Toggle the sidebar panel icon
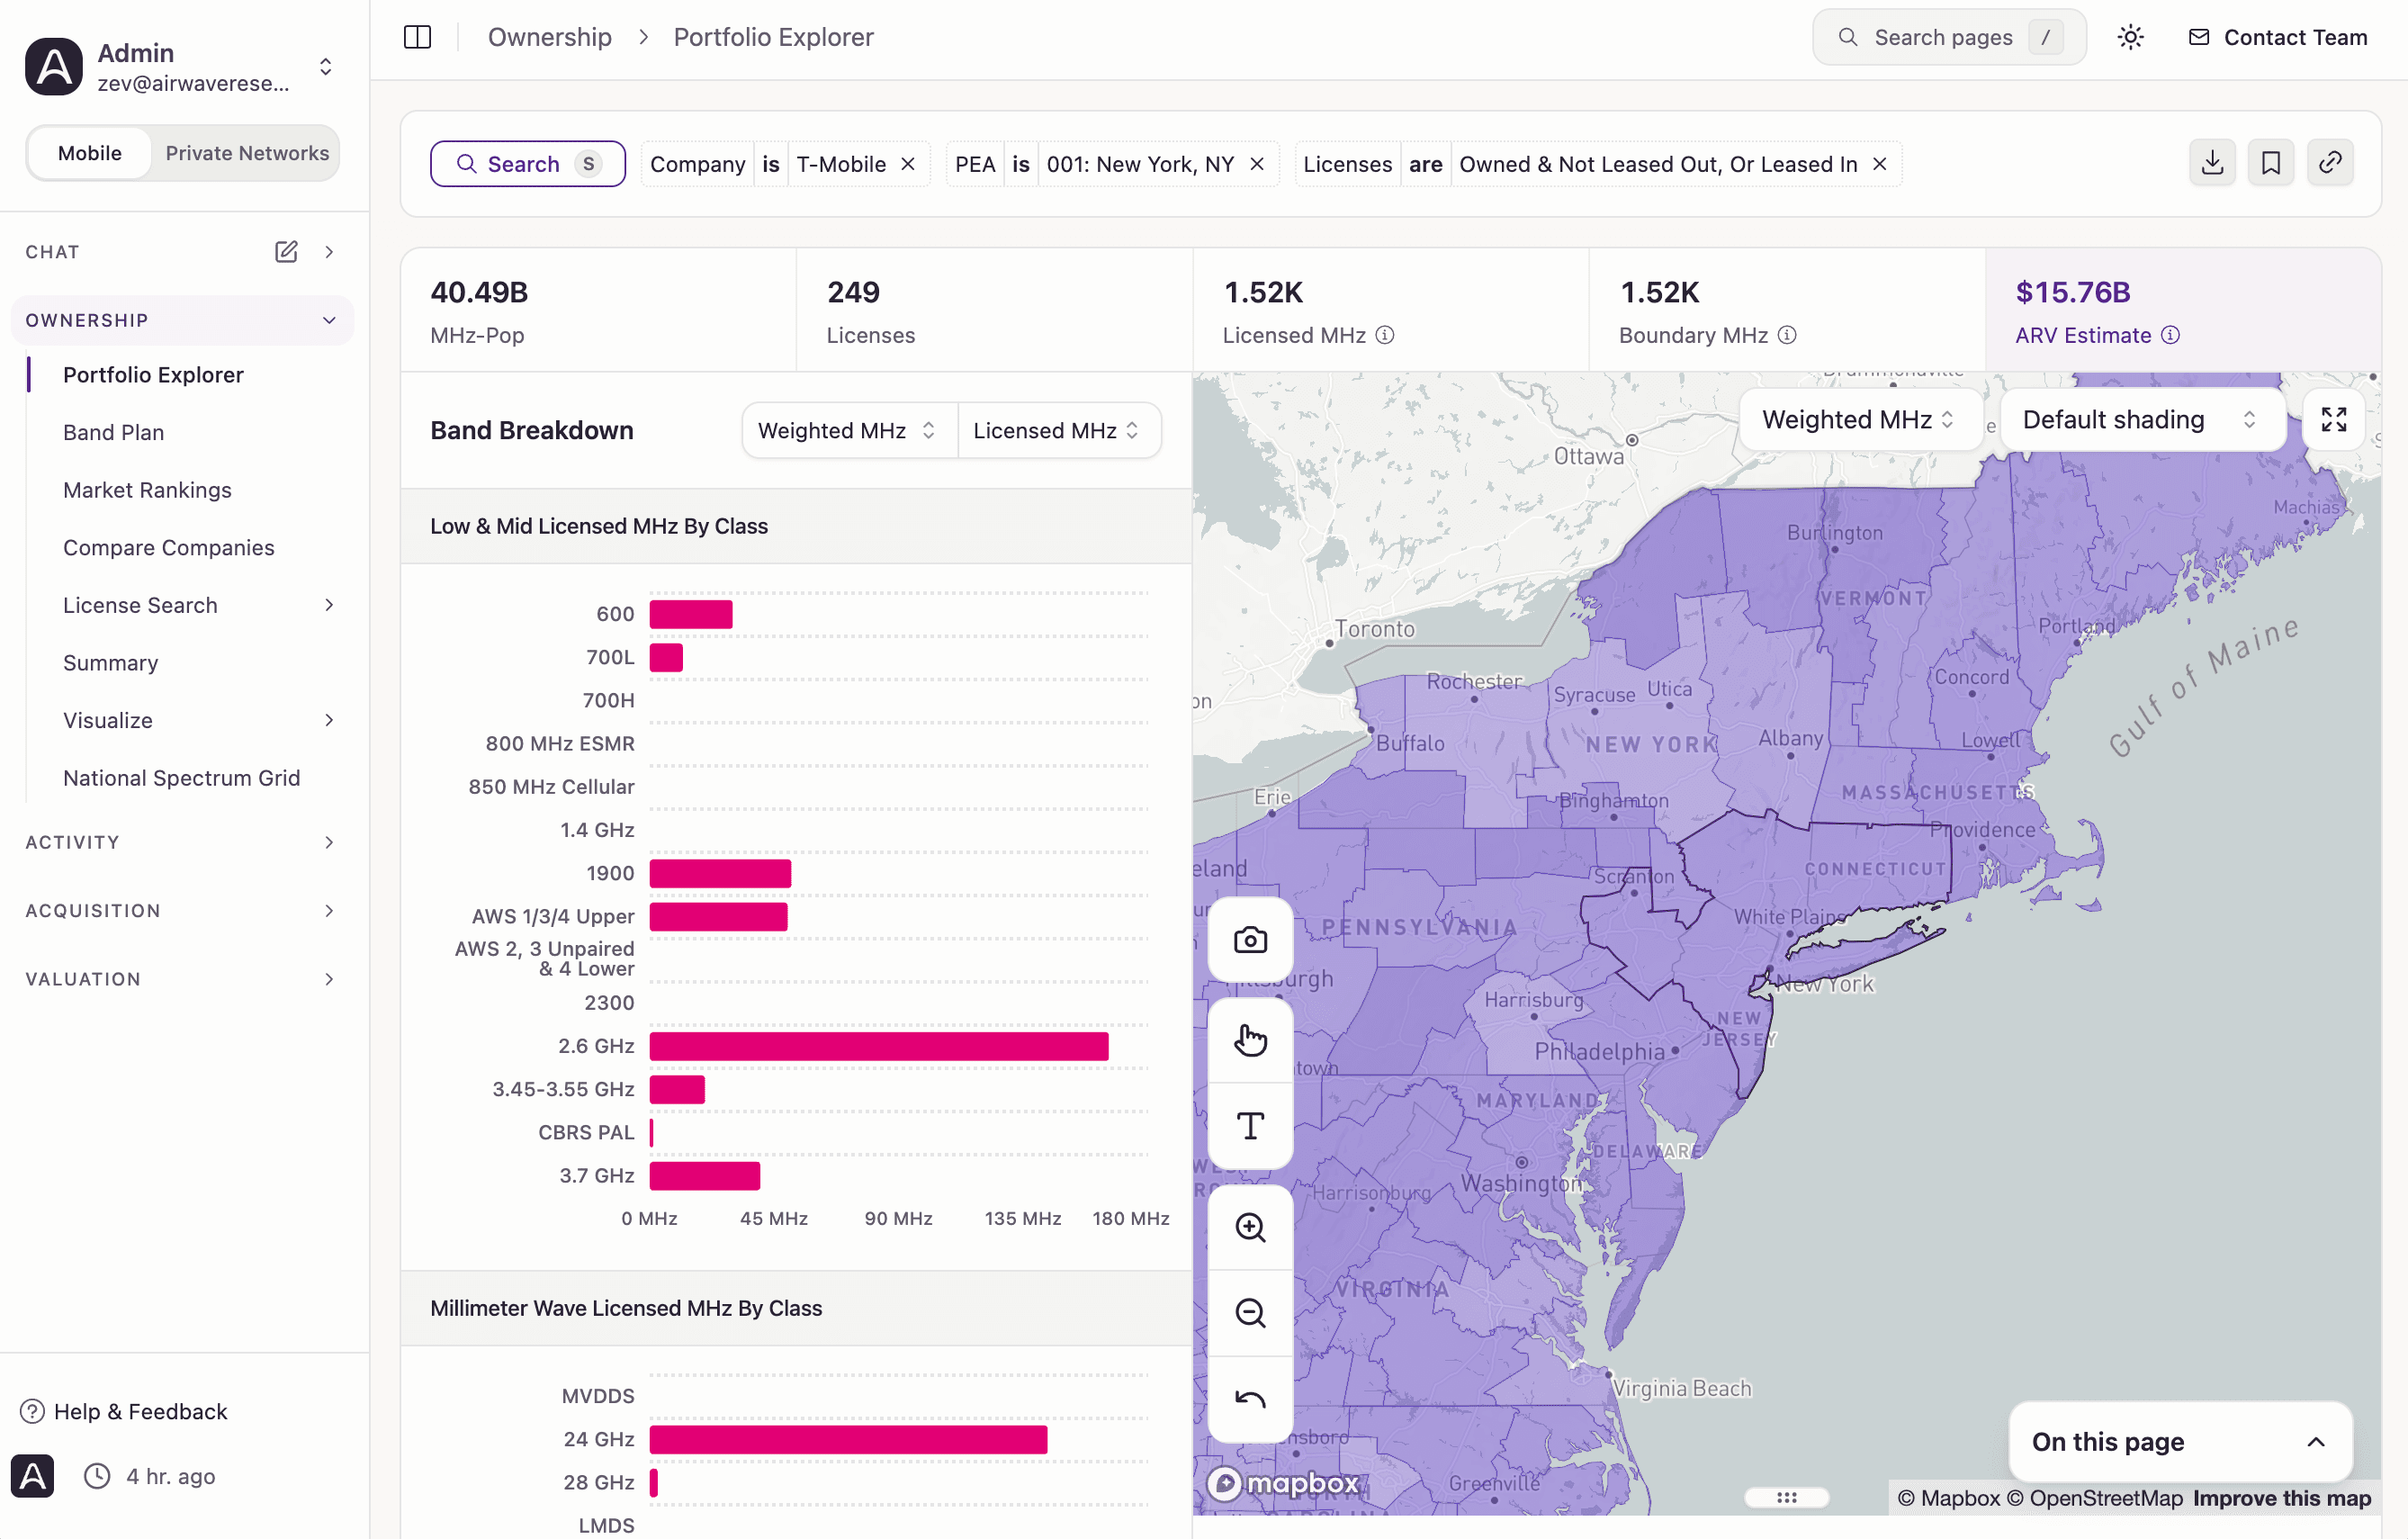2408x1539 pixels. pos(417,37)
